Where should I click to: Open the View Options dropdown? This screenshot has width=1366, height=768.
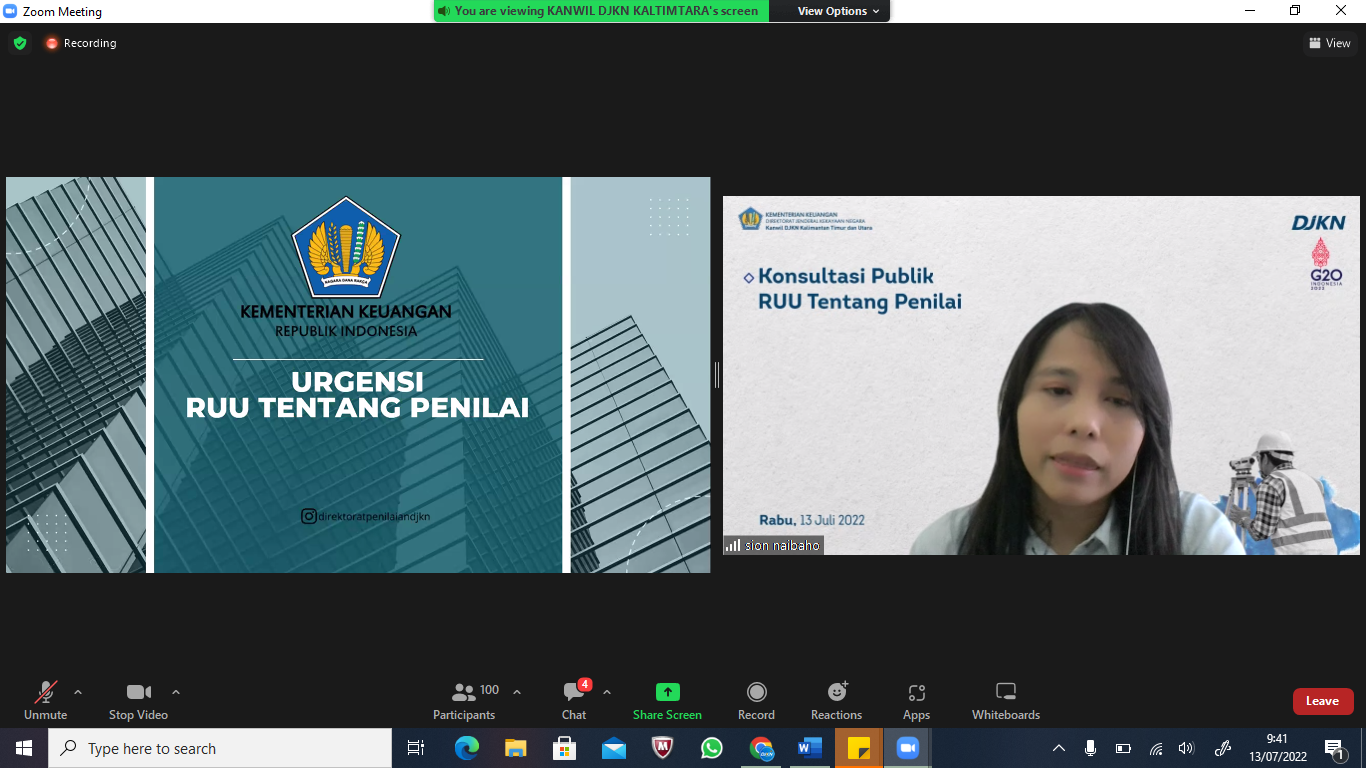[838, 11]
